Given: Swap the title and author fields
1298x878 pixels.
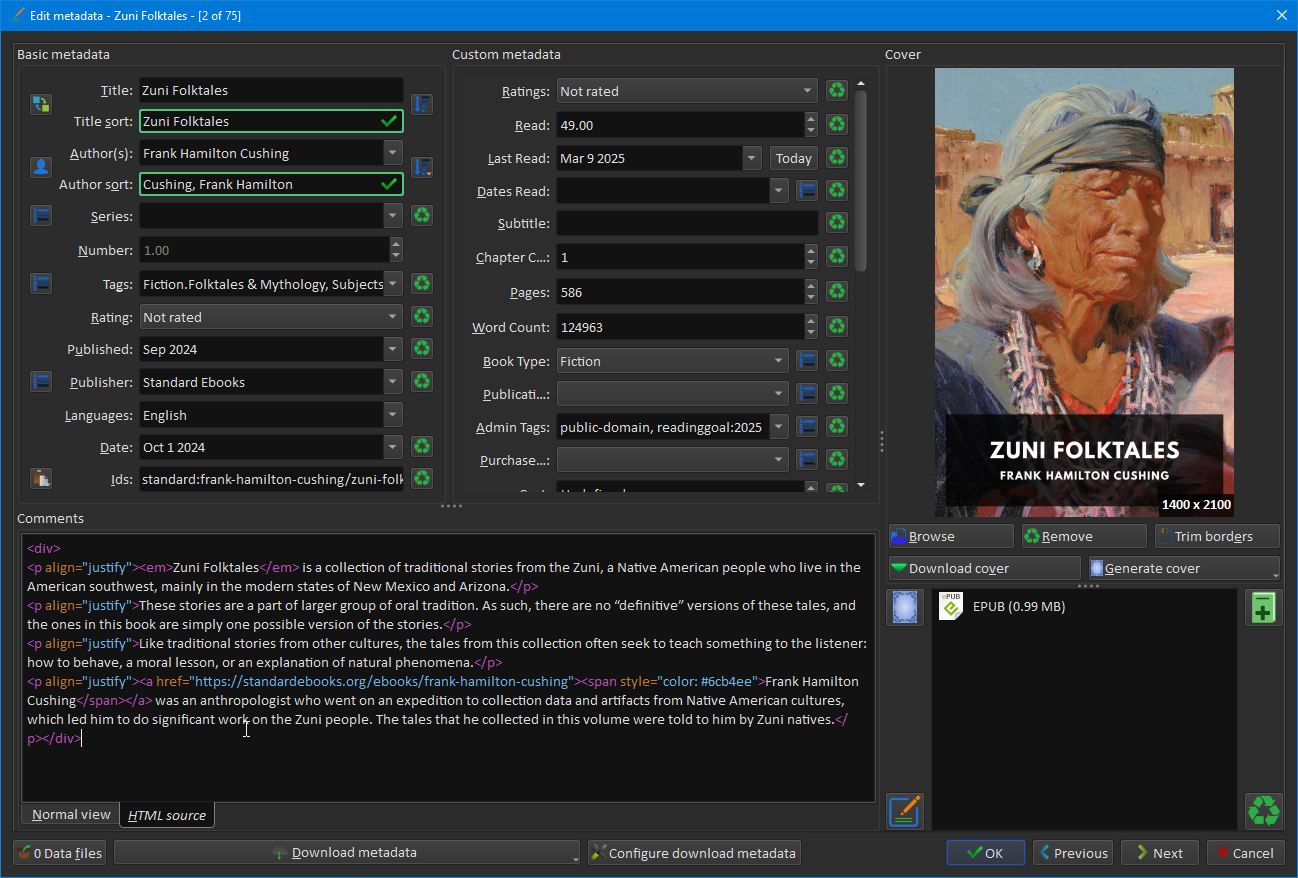Looking at the screenshot, I should 41,105.
